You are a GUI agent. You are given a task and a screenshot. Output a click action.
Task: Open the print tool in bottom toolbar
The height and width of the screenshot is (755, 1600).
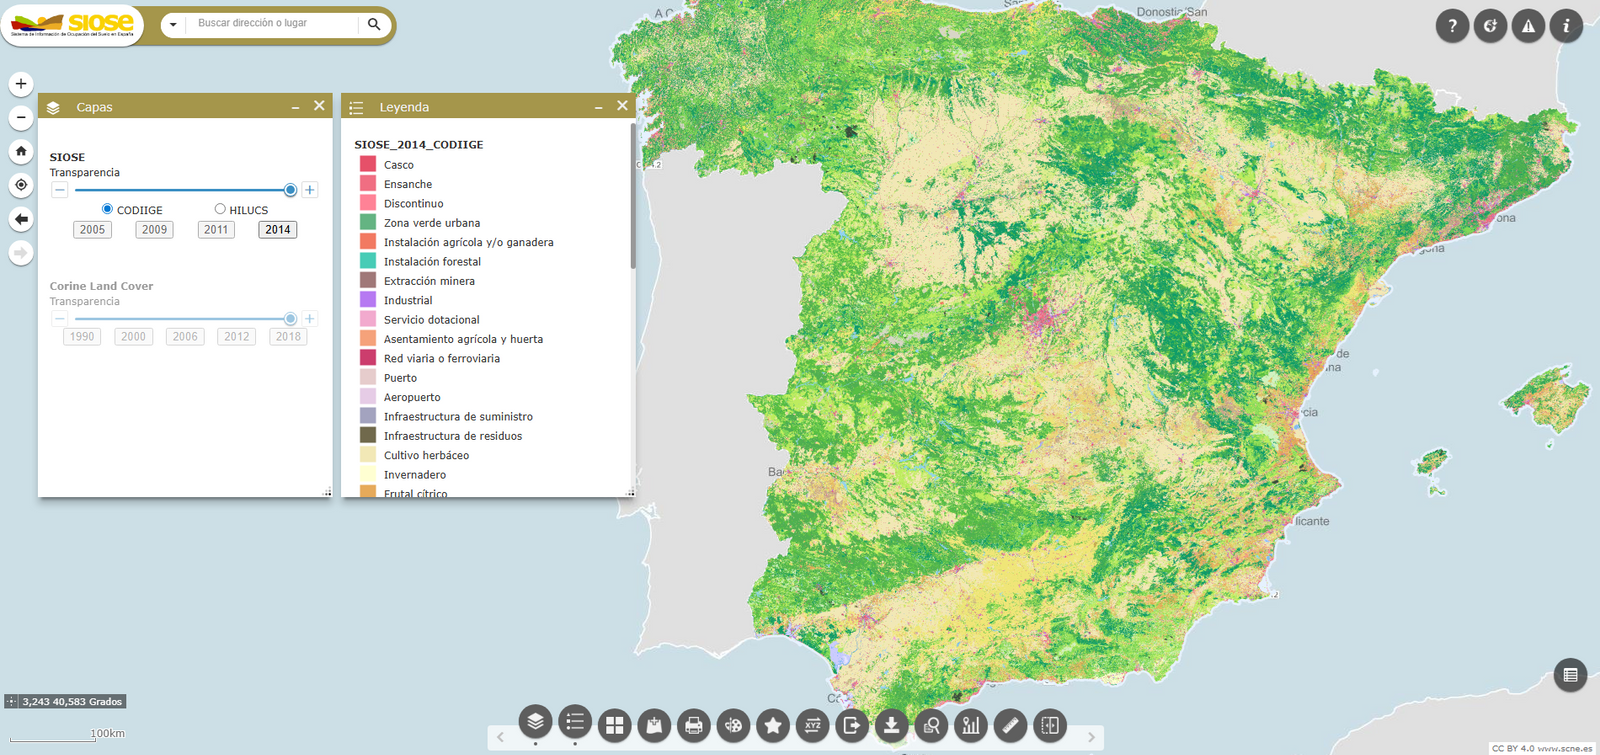click(x=694, y=725)
